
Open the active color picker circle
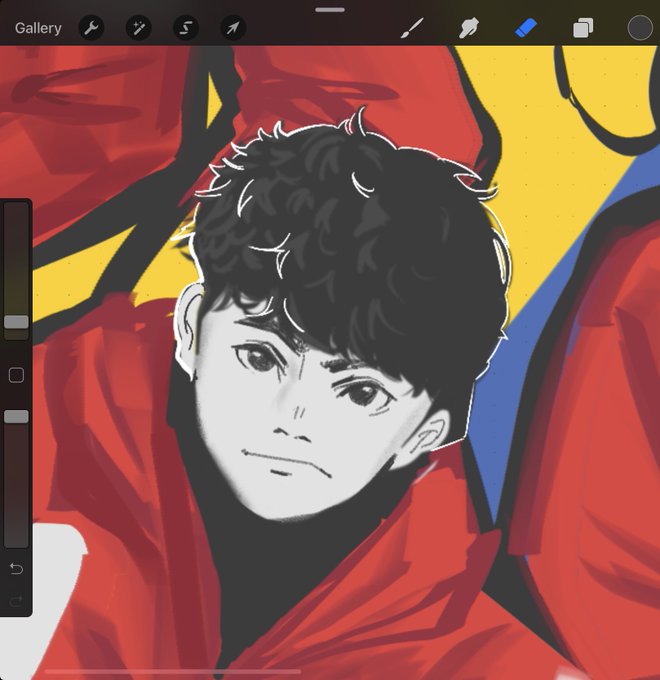pyautogui.click(x=640, y=28)
